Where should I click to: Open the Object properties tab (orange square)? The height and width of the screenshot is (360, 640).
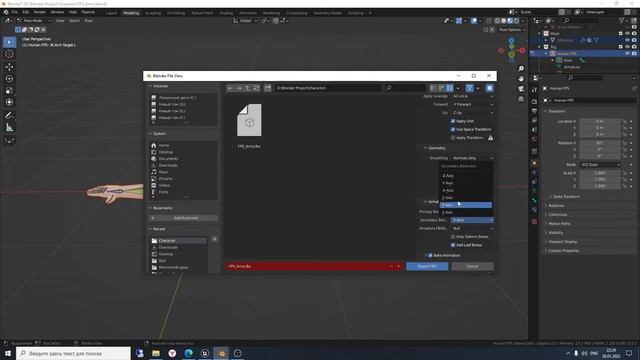(x=534, y=162)
